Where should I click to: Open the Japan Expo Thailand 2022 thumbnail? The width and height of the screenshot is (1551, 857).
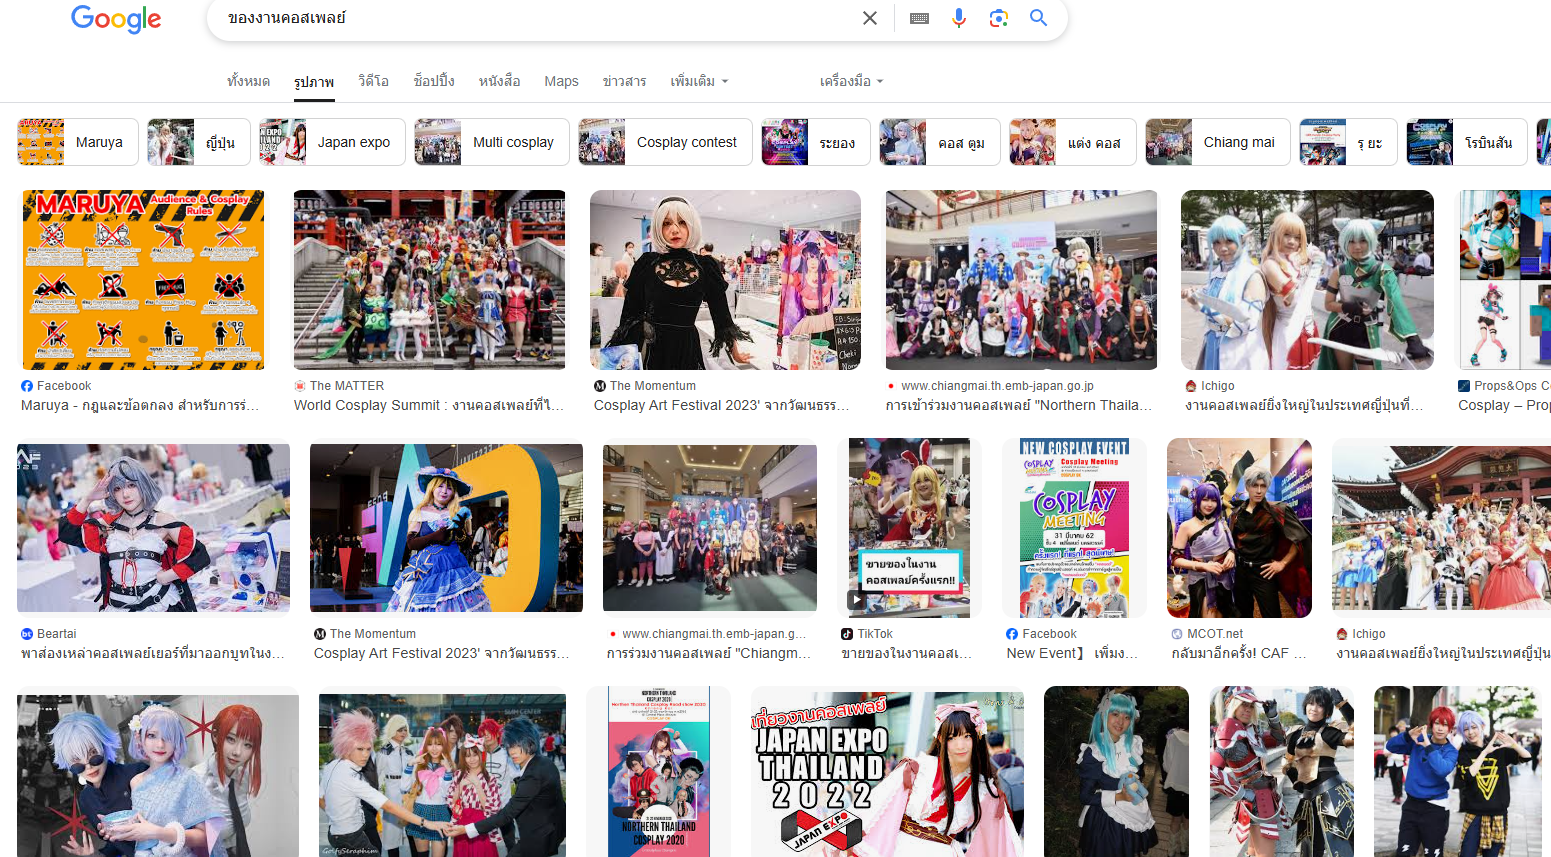pyautogui.click(x=887, y=771)
